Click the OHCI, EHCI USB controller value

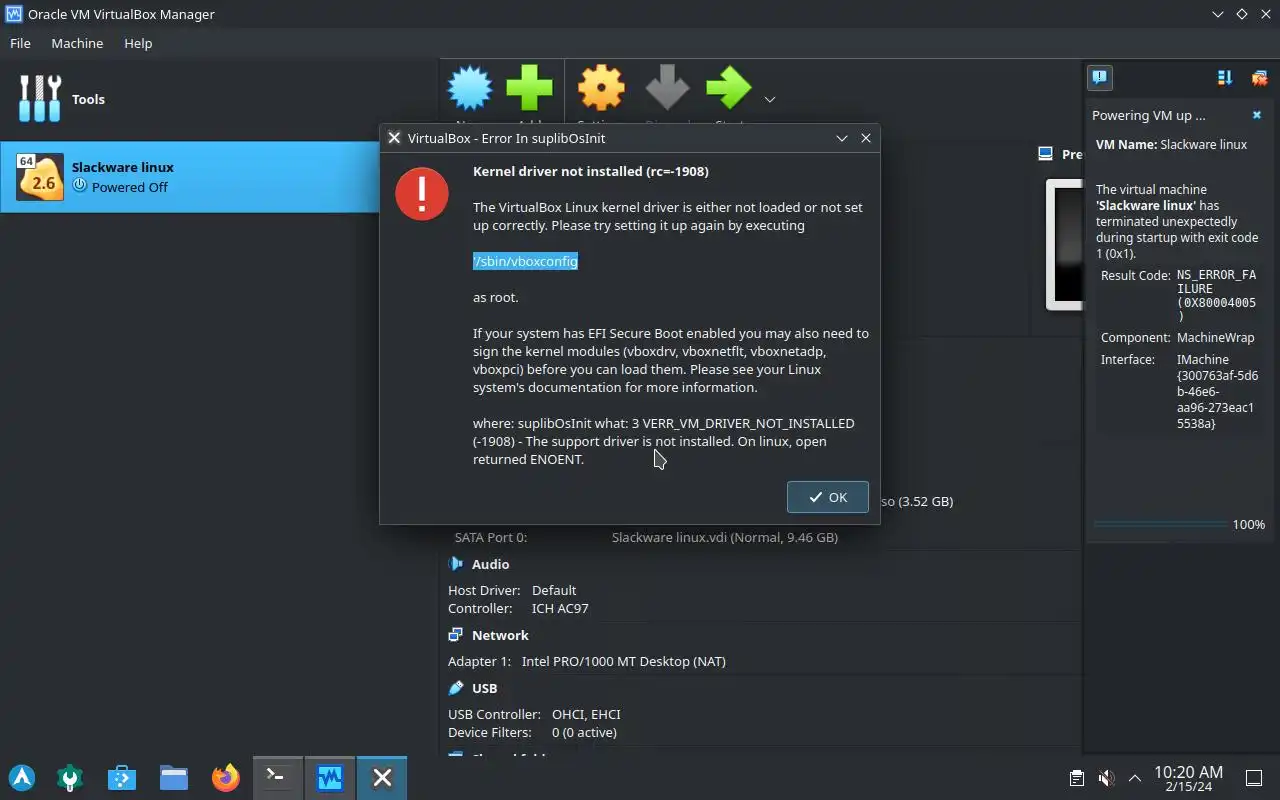[x=586, y=714]
